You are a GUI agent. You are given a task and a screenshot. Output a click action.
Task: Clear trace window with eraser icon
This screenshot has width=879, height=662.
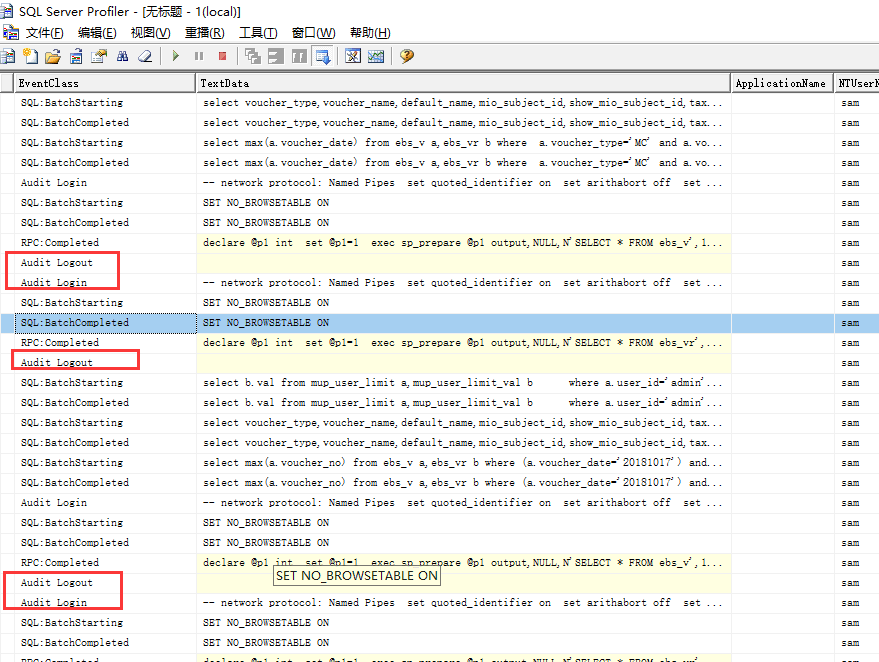click(x=145, y=57)
